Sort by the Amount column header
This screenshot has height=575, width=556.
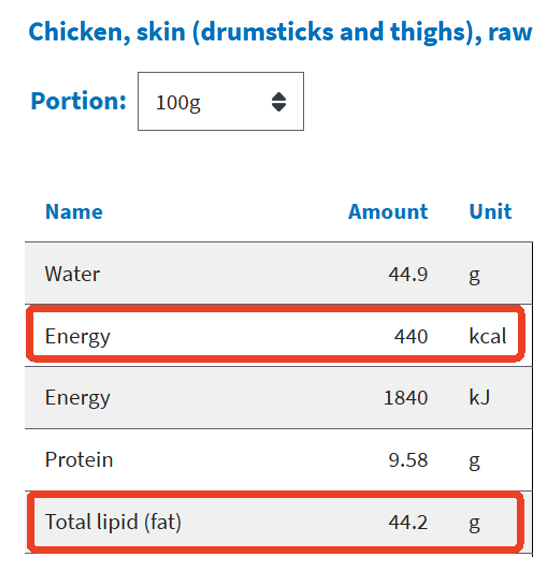388,212
